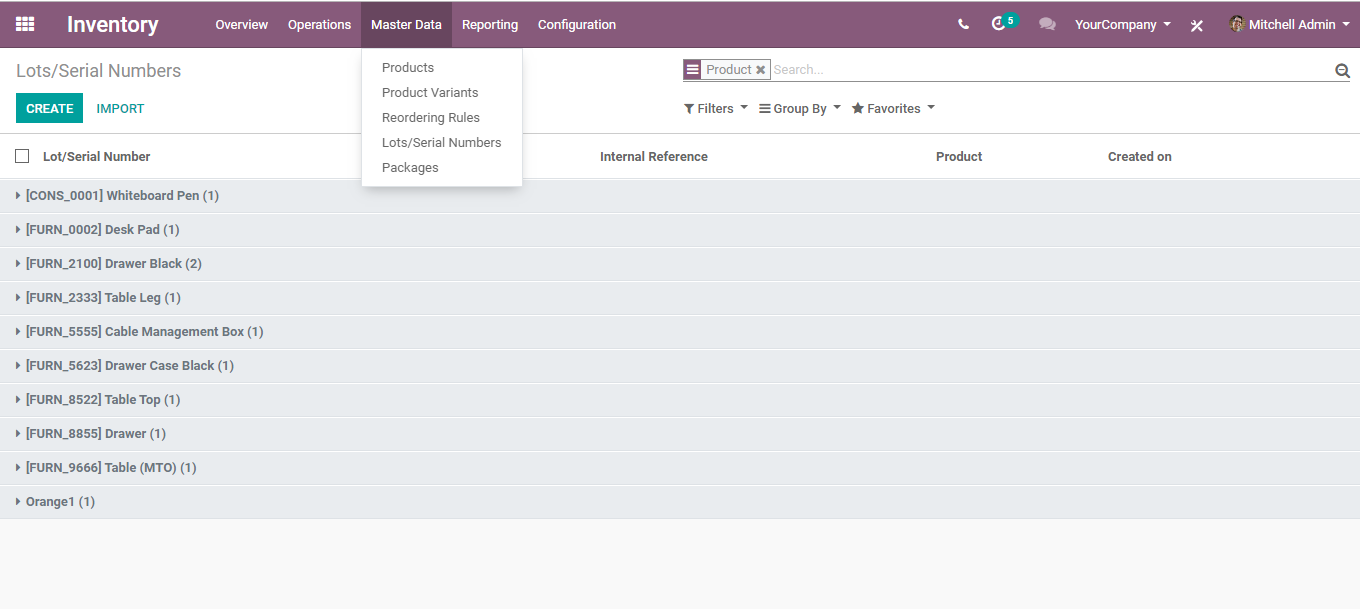Viewport: 1360px width, 609px height.
Task: Expand [FURN_0002] Desk Pad group
Action: pyautogui.click(x=680, y=230)
